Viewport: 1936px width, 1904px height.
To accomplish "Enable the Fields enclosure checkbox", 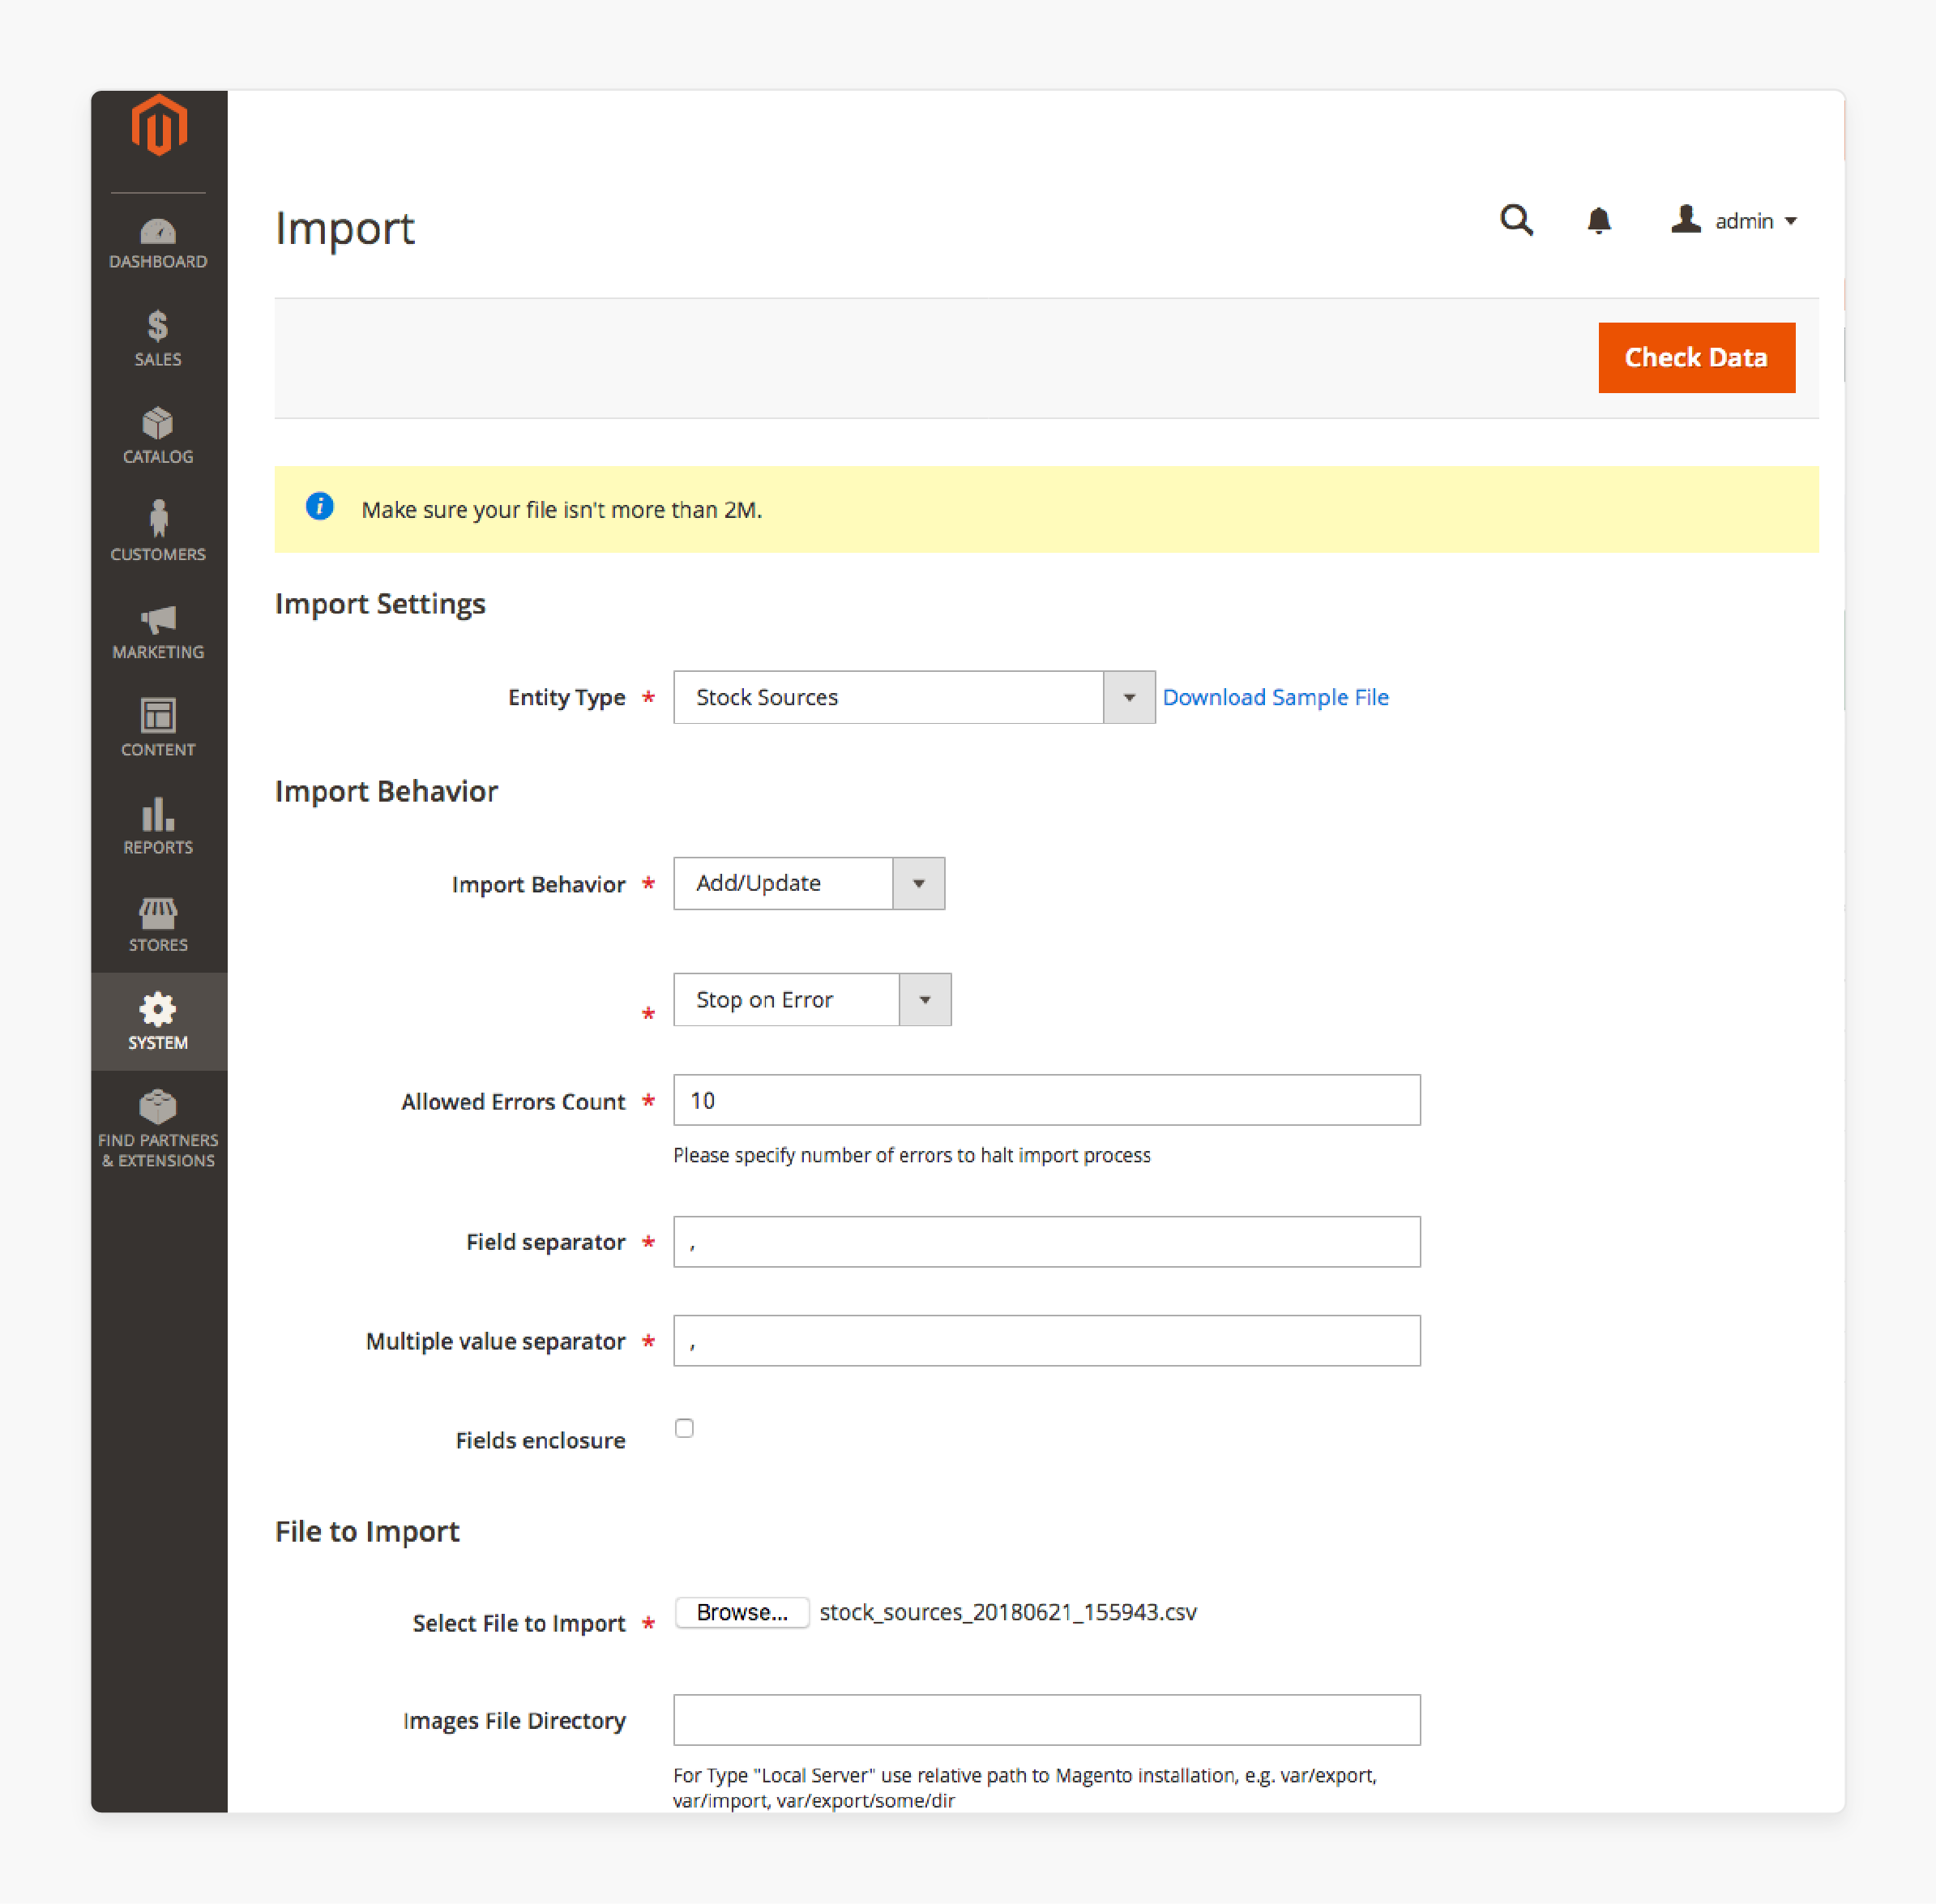I will [684, 1428].
